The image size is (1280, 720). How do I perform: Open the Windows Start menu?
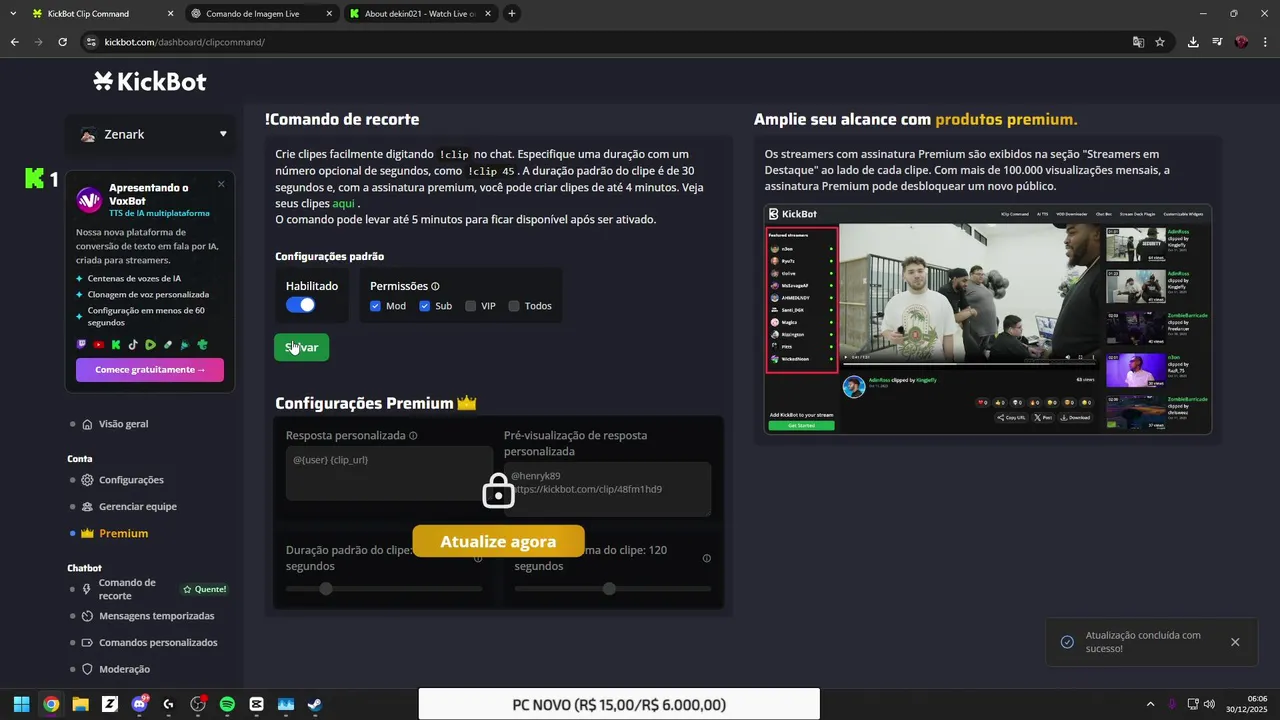tap(21, 704)
